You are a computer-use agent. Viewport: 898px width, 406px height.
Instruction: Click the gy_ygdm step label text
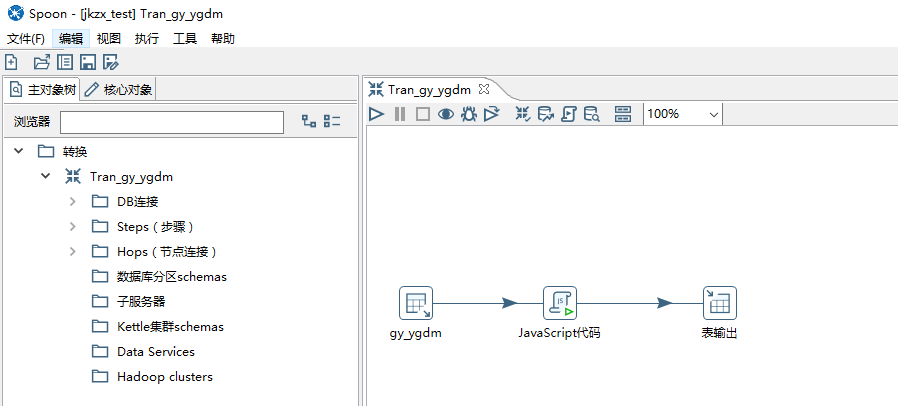click(416, 333)
